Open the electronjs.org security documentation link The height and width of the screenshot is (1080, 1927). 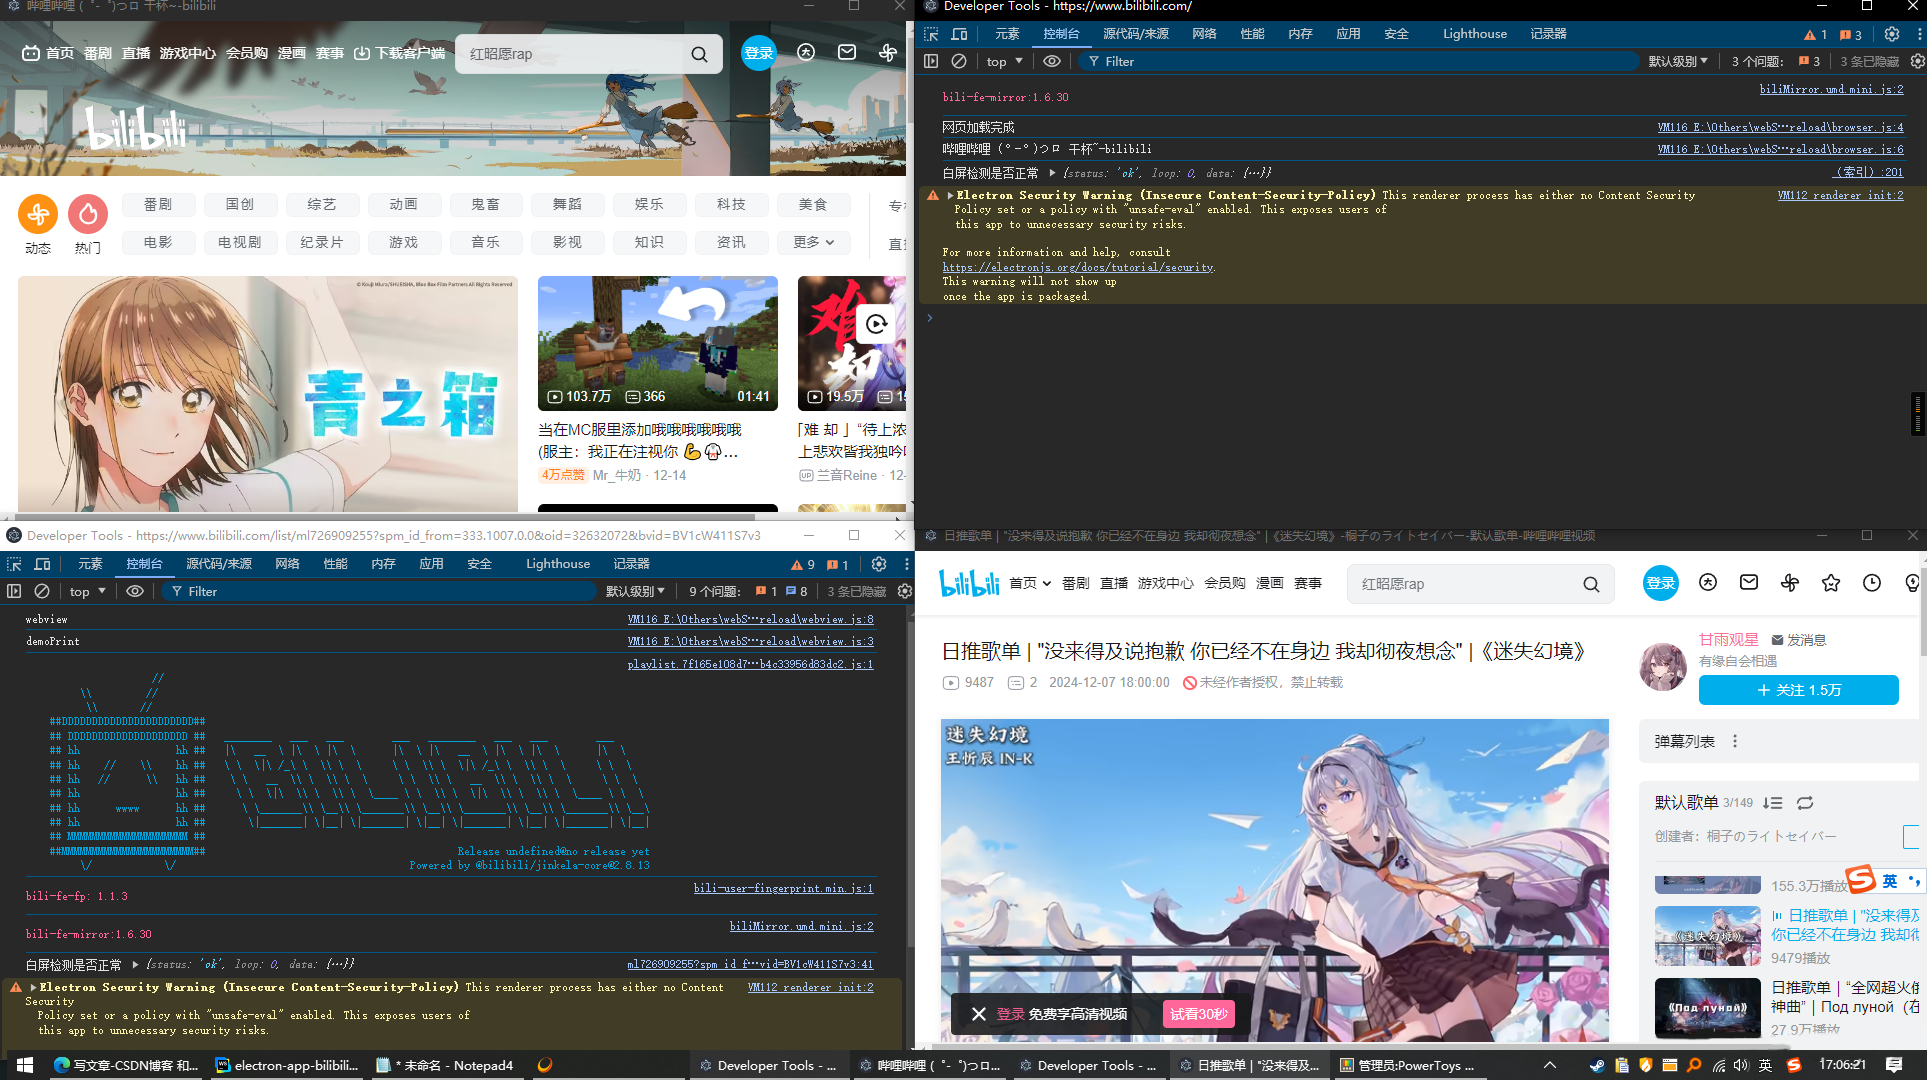coord(1077,267)
